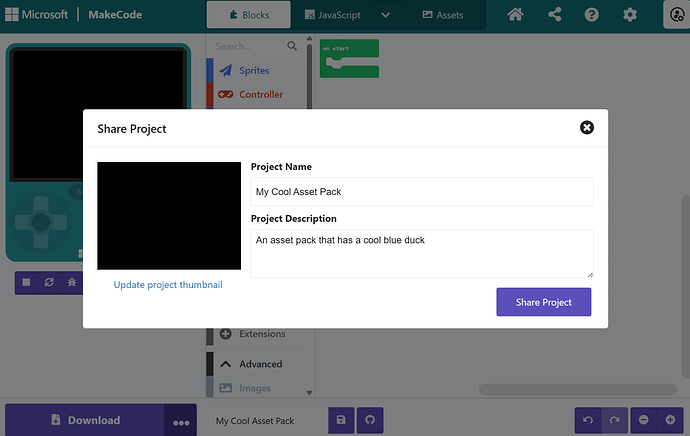Click the toolbox Search field
690x436 pixels.
coord(249,46)
